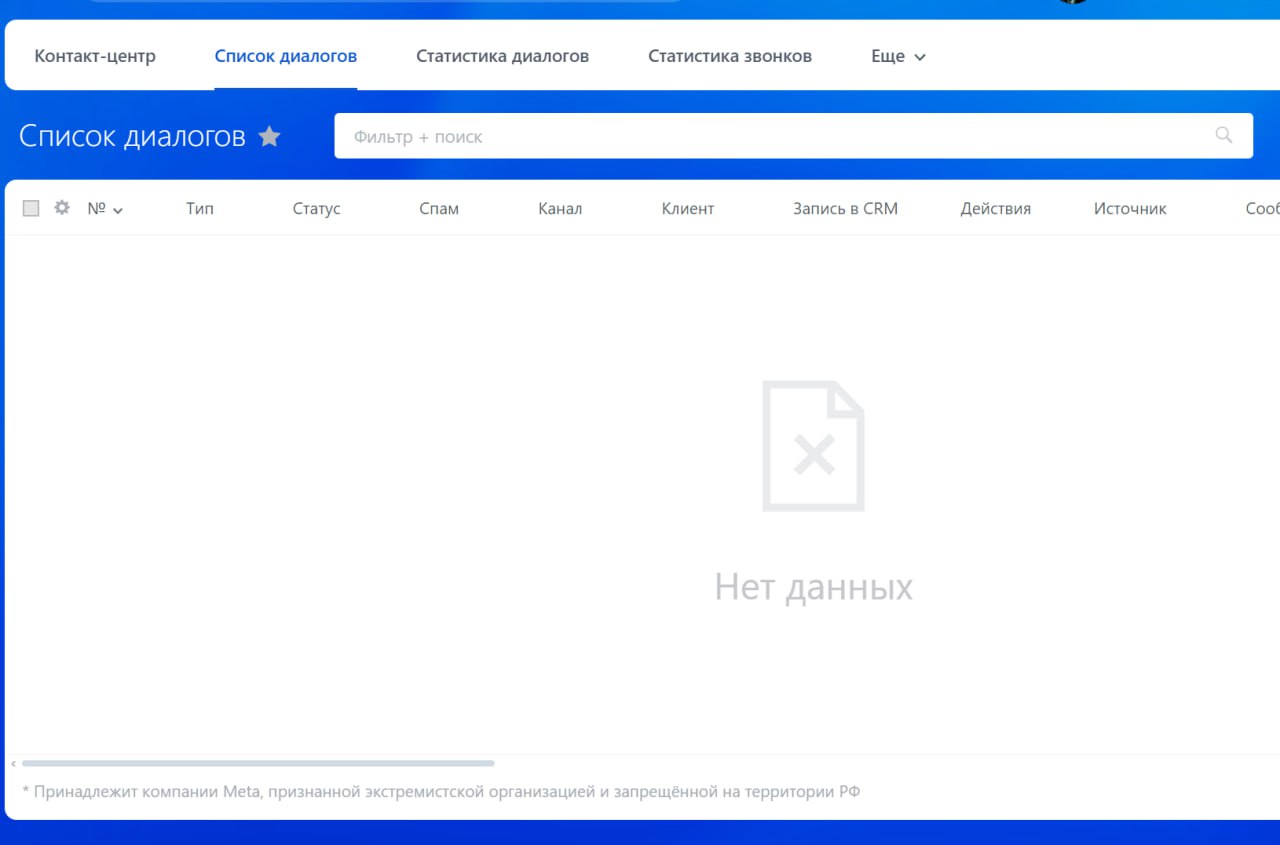The height and width of the screenshot is (845, 1280).
Task: Click the left scroll arrow of horizontal scrollbar
Action: (x=13, y=763)
